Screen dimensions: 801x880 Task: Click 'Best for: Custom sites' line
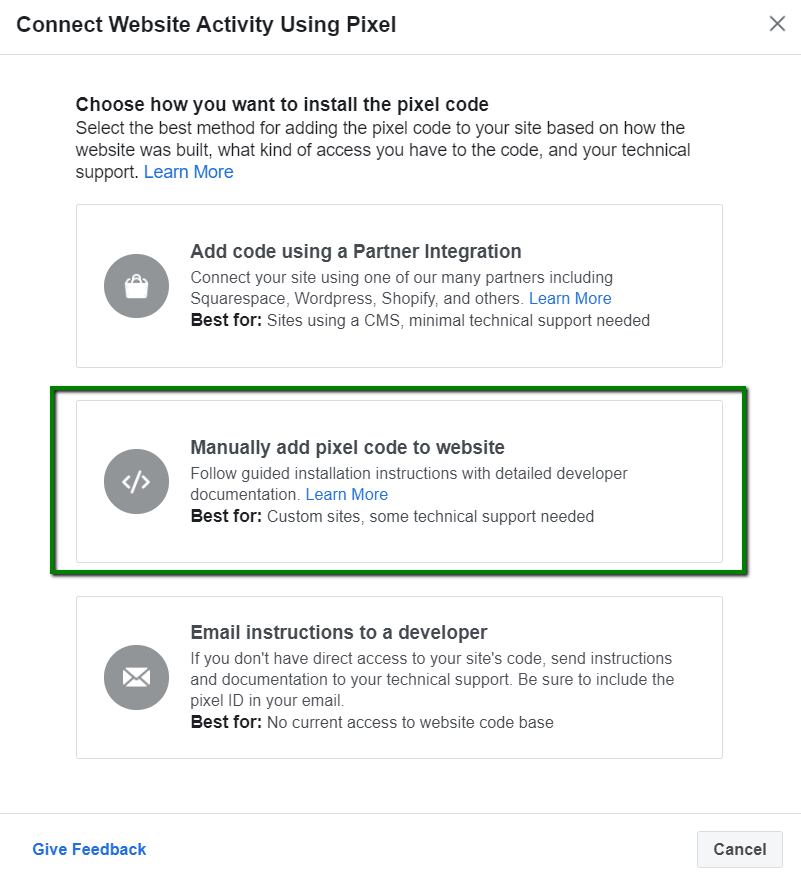click(392, 517)
